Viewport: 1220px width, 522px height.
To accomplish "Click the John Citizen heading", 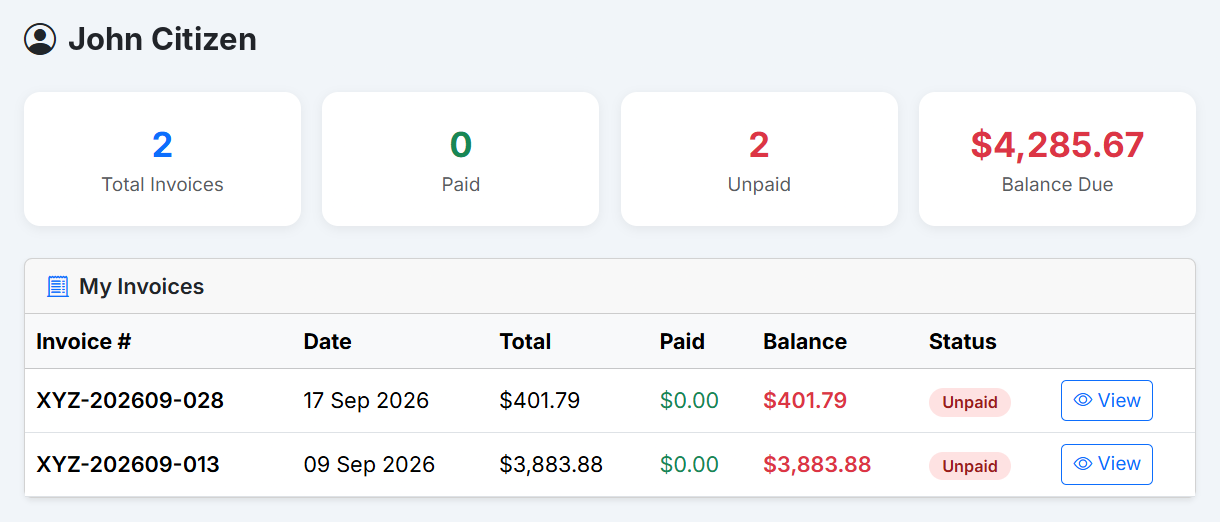I will pyautogui.click(x=162, y=39).
